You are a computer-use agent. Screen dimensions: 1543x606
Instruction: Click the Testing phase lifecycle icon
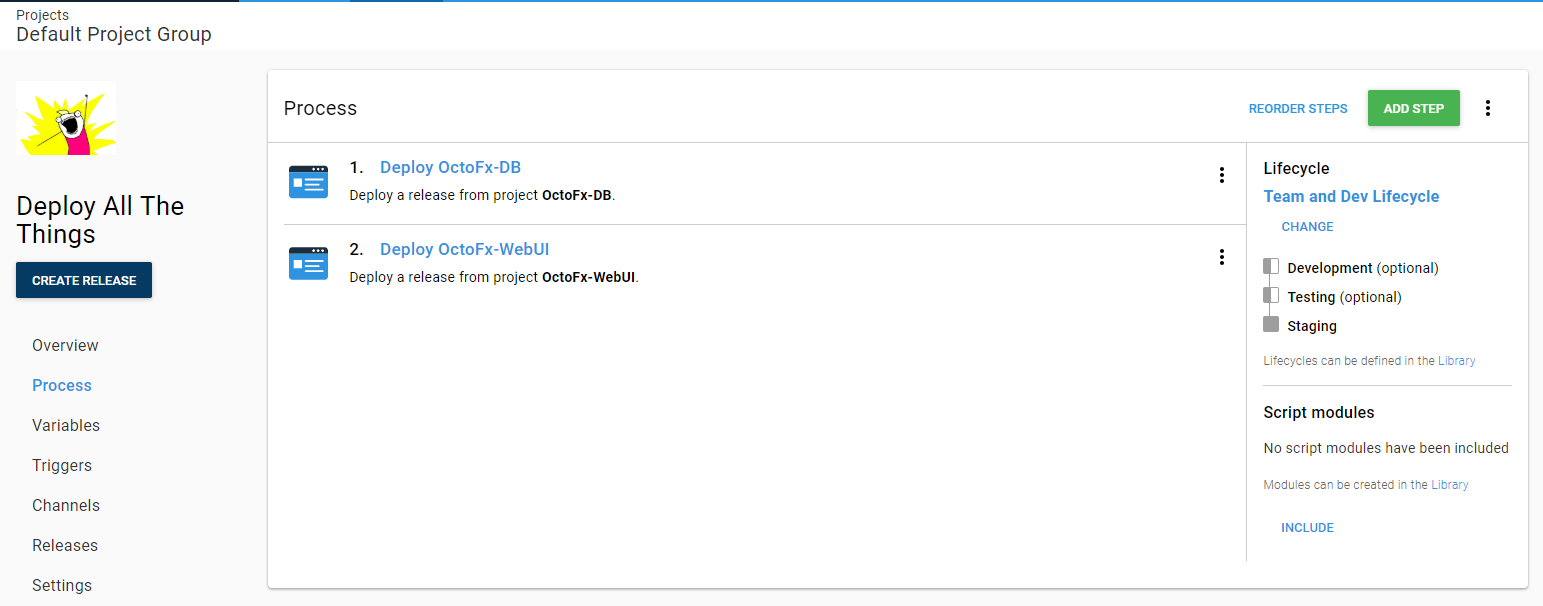[x=1271, y=296]
